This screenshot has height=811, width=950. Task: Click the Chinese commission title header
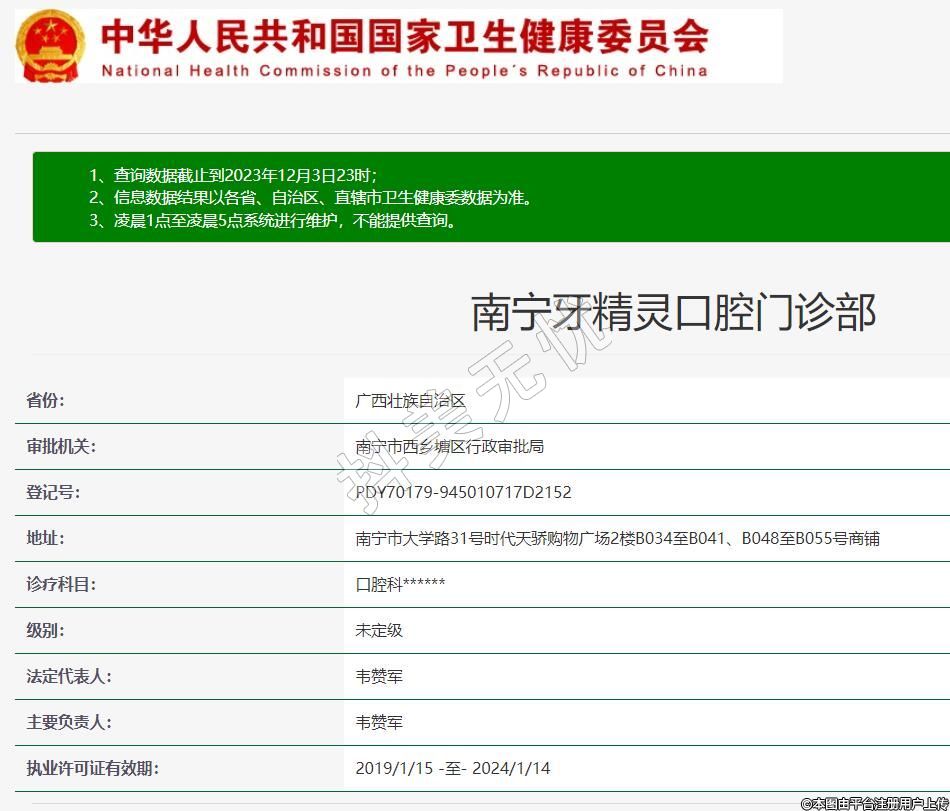[405, 36]
